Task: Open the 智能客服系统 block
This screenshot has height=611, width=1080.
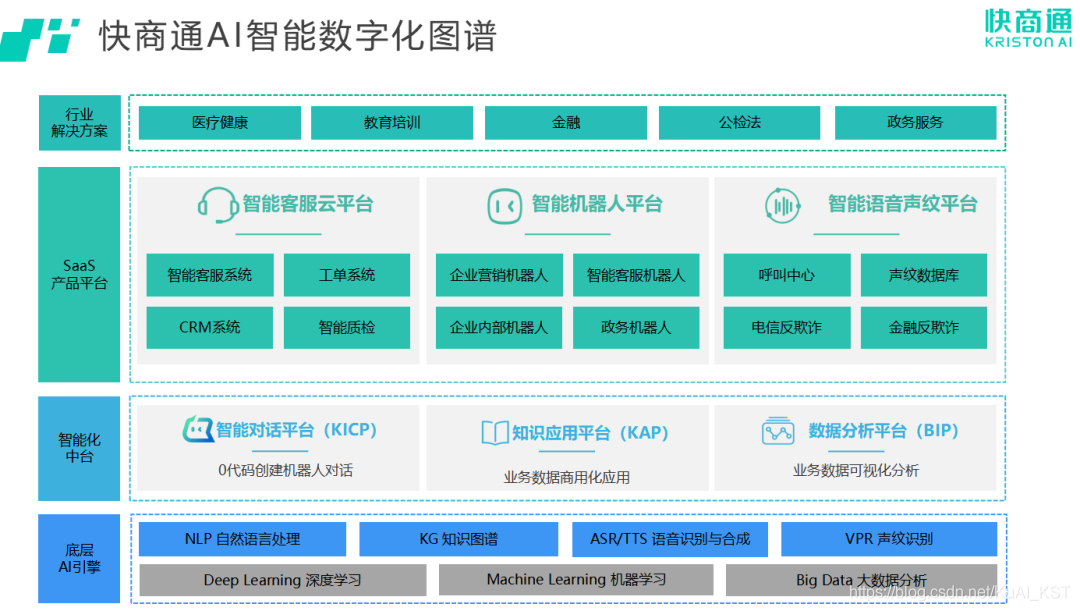Action: 209,275
